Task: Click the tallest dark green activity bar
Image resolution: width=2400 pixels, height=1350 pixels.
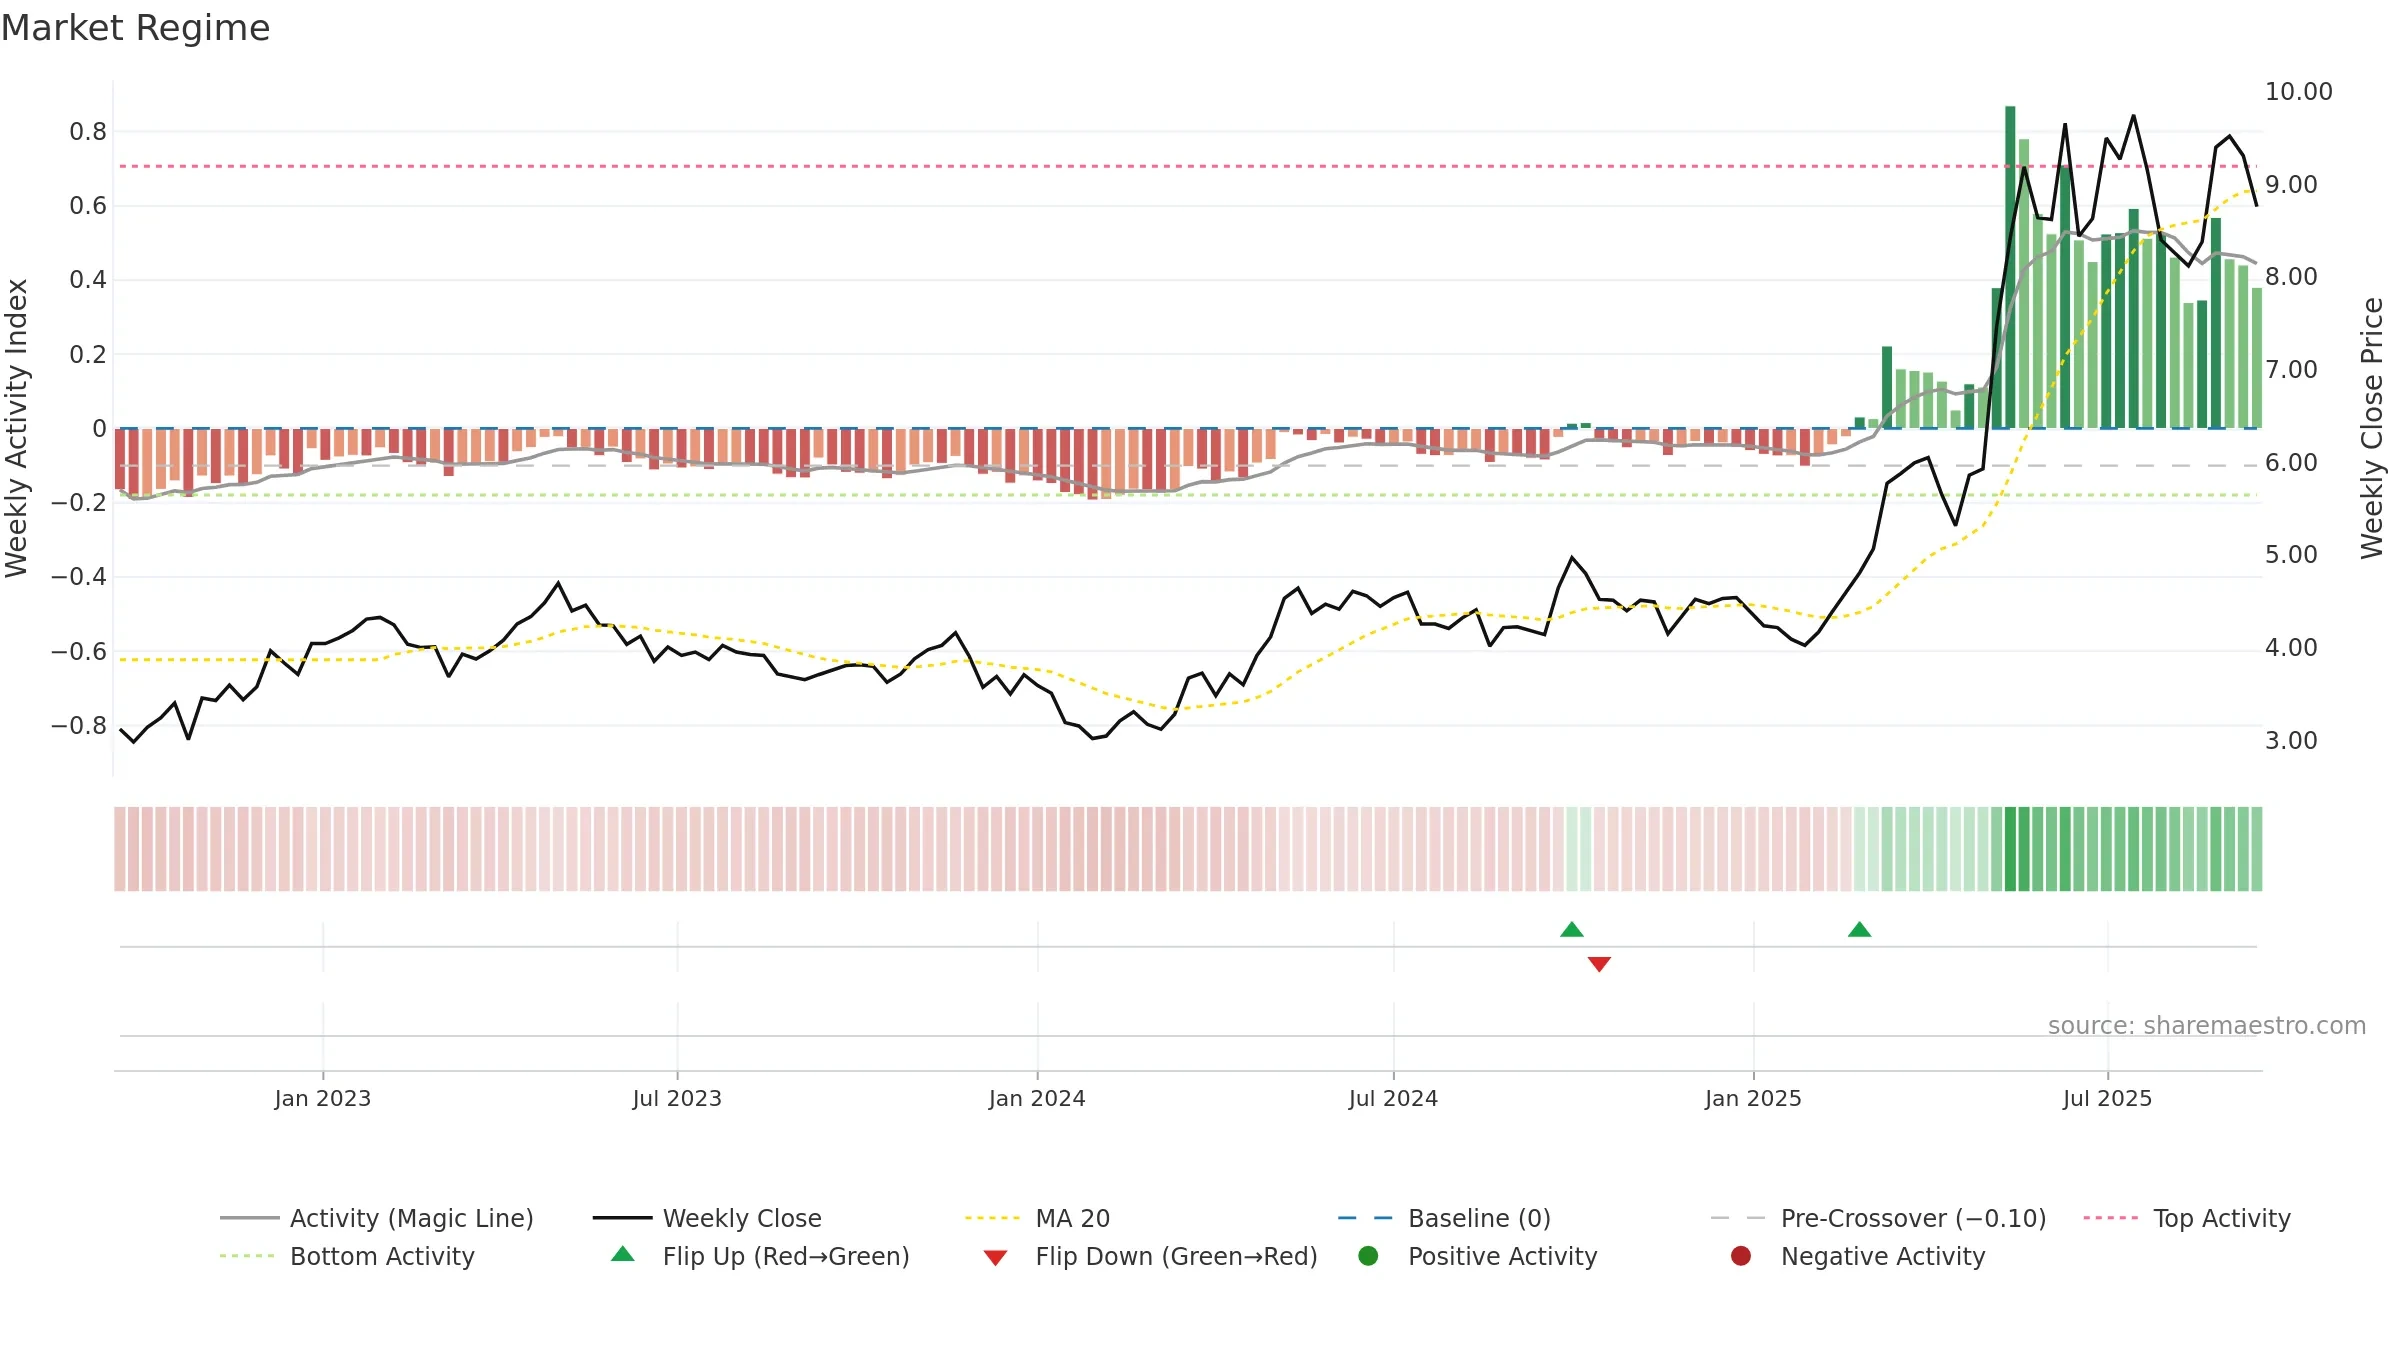Action: 2010,267
